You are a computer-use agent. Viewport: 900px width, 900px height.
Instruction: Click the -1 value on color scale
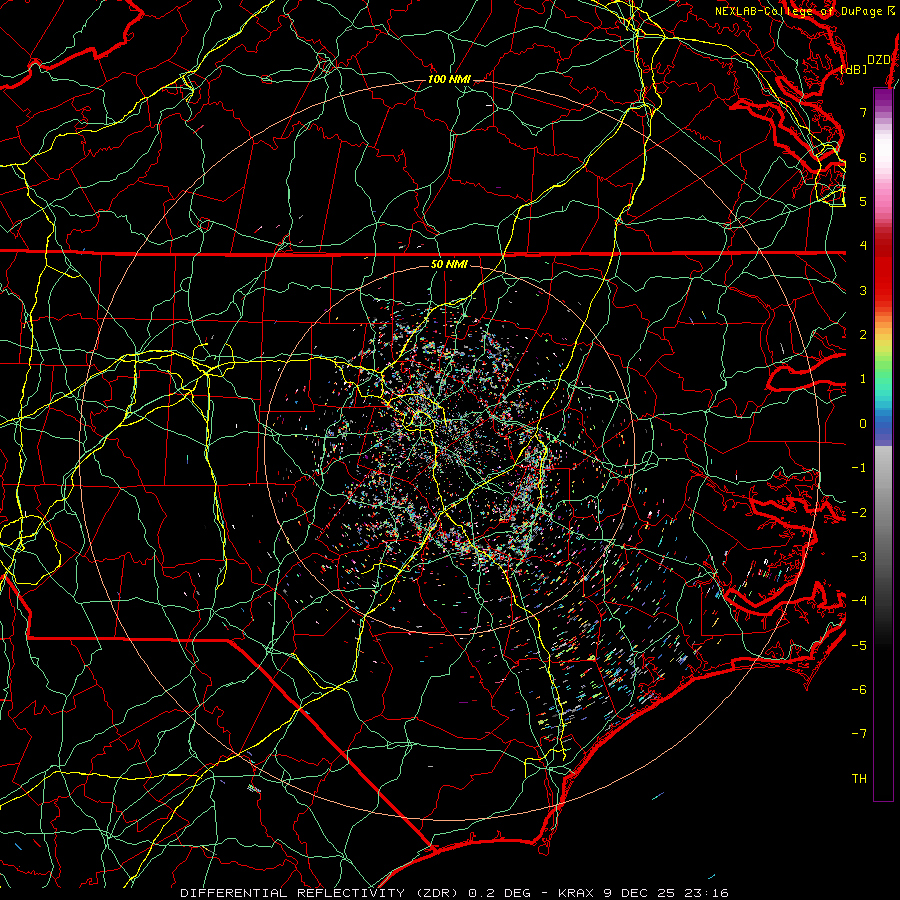point(859,468)
